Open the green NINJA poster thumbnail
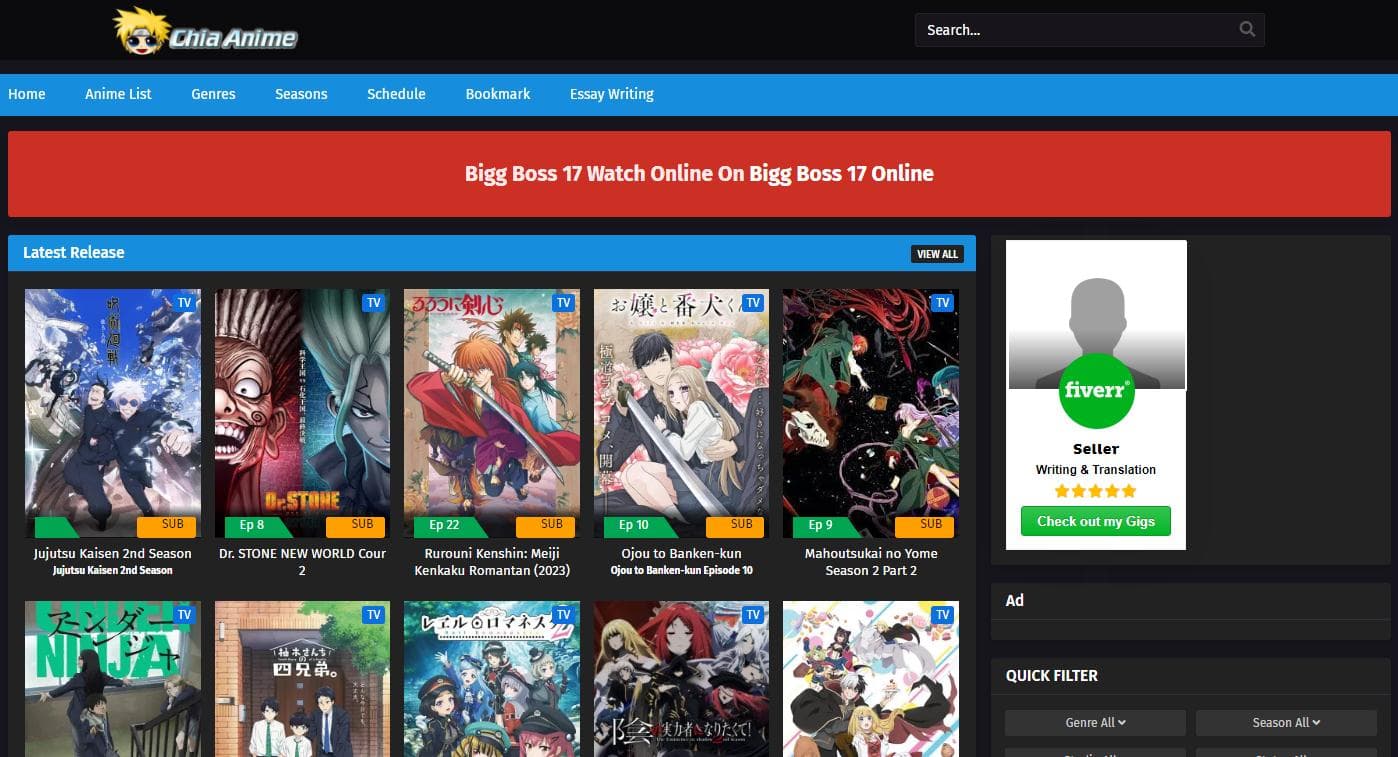 113,679
